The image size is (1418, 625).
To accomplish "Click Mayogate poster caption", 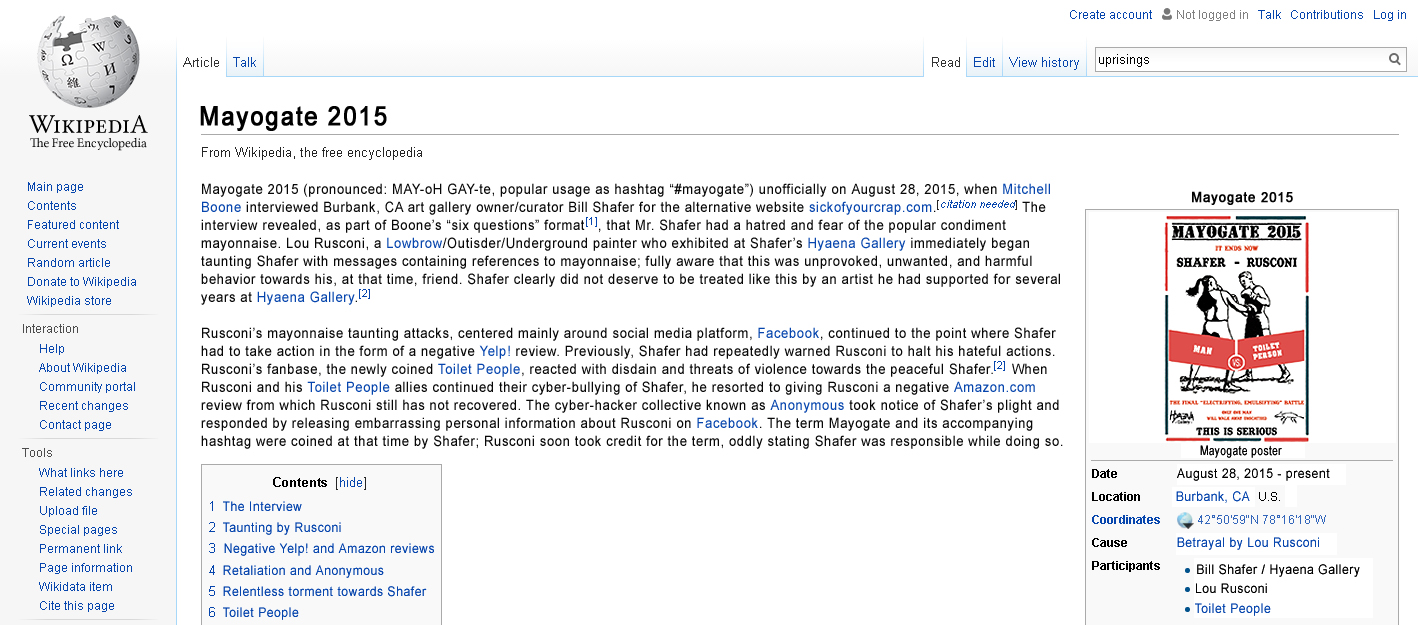I will click(1241, 451).
